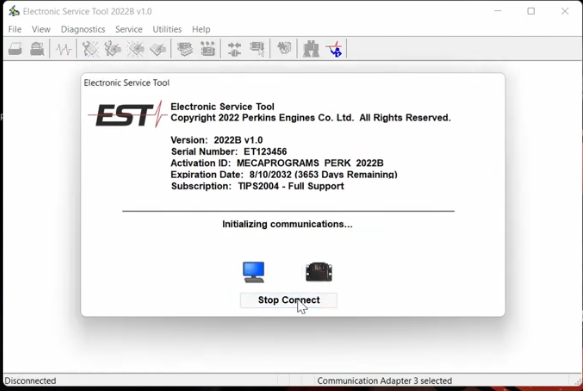Open the Utilities menu
This screenshot has height=391, width=583.
point(167,29)
